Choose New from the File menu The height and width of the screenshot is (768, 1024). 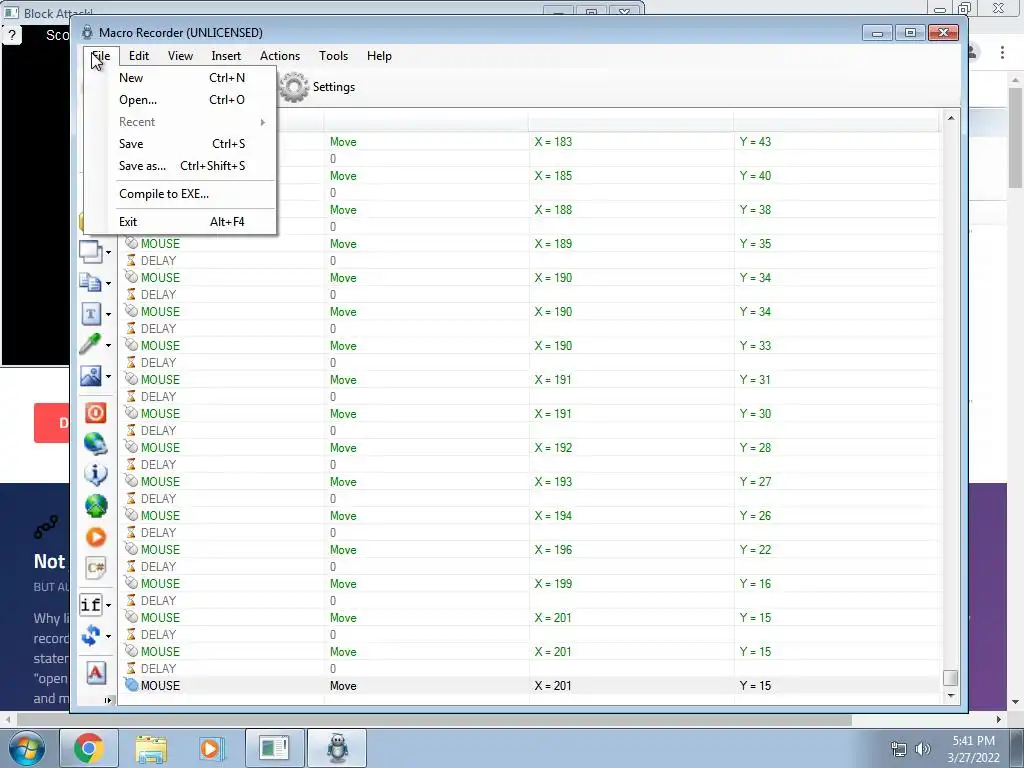(x=182, y=78)
